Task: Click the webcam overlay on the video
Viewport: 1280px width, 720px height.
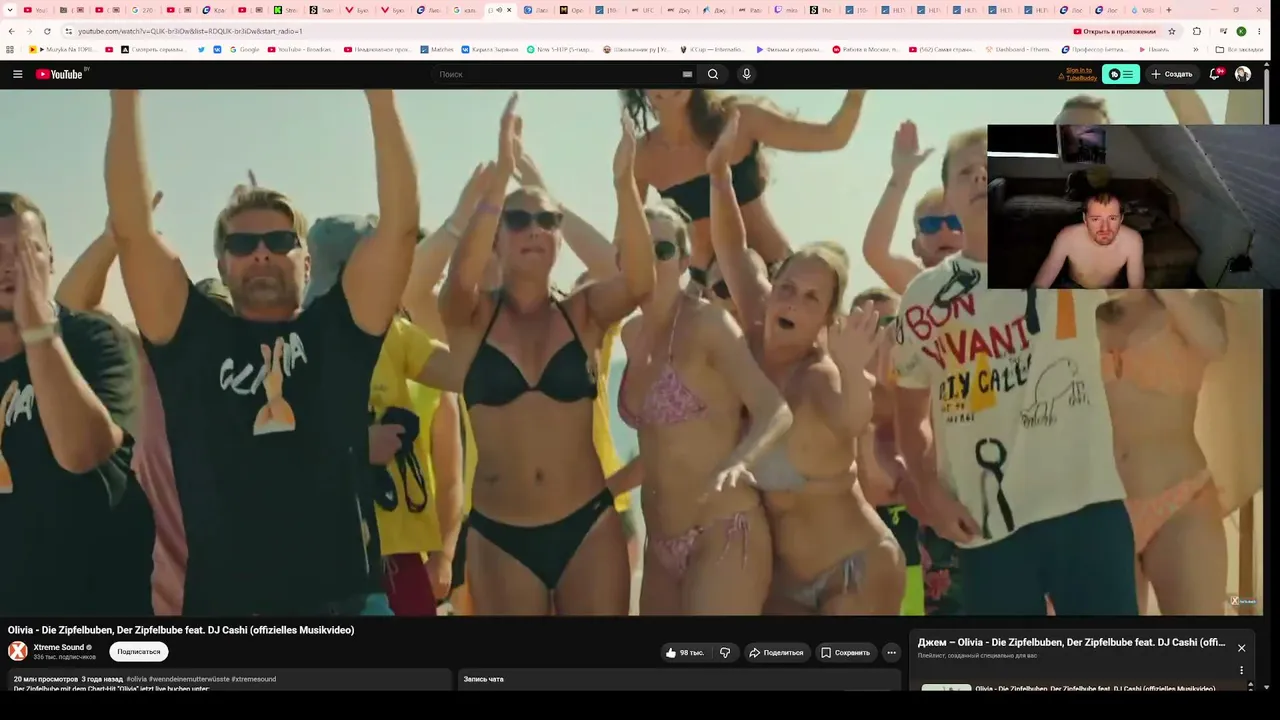Action: pos(1133,207)
